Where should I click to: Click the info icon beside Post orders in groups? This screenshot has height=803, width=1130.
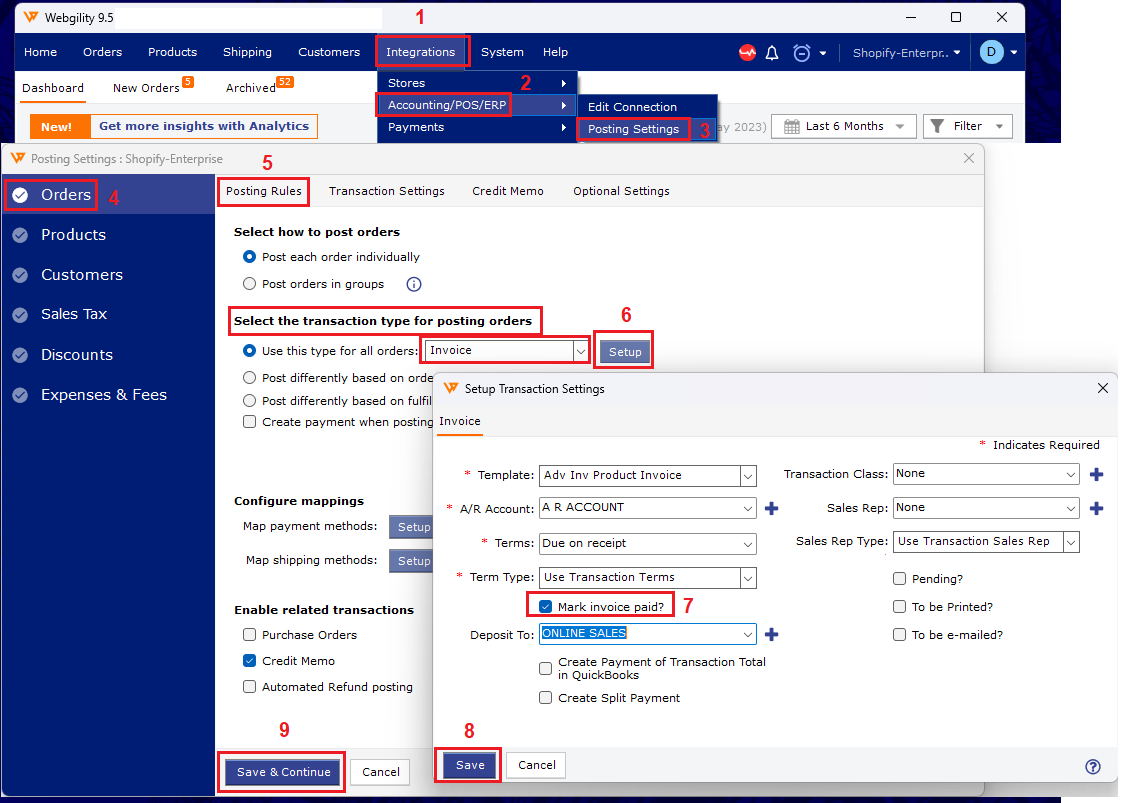point(414,284)
